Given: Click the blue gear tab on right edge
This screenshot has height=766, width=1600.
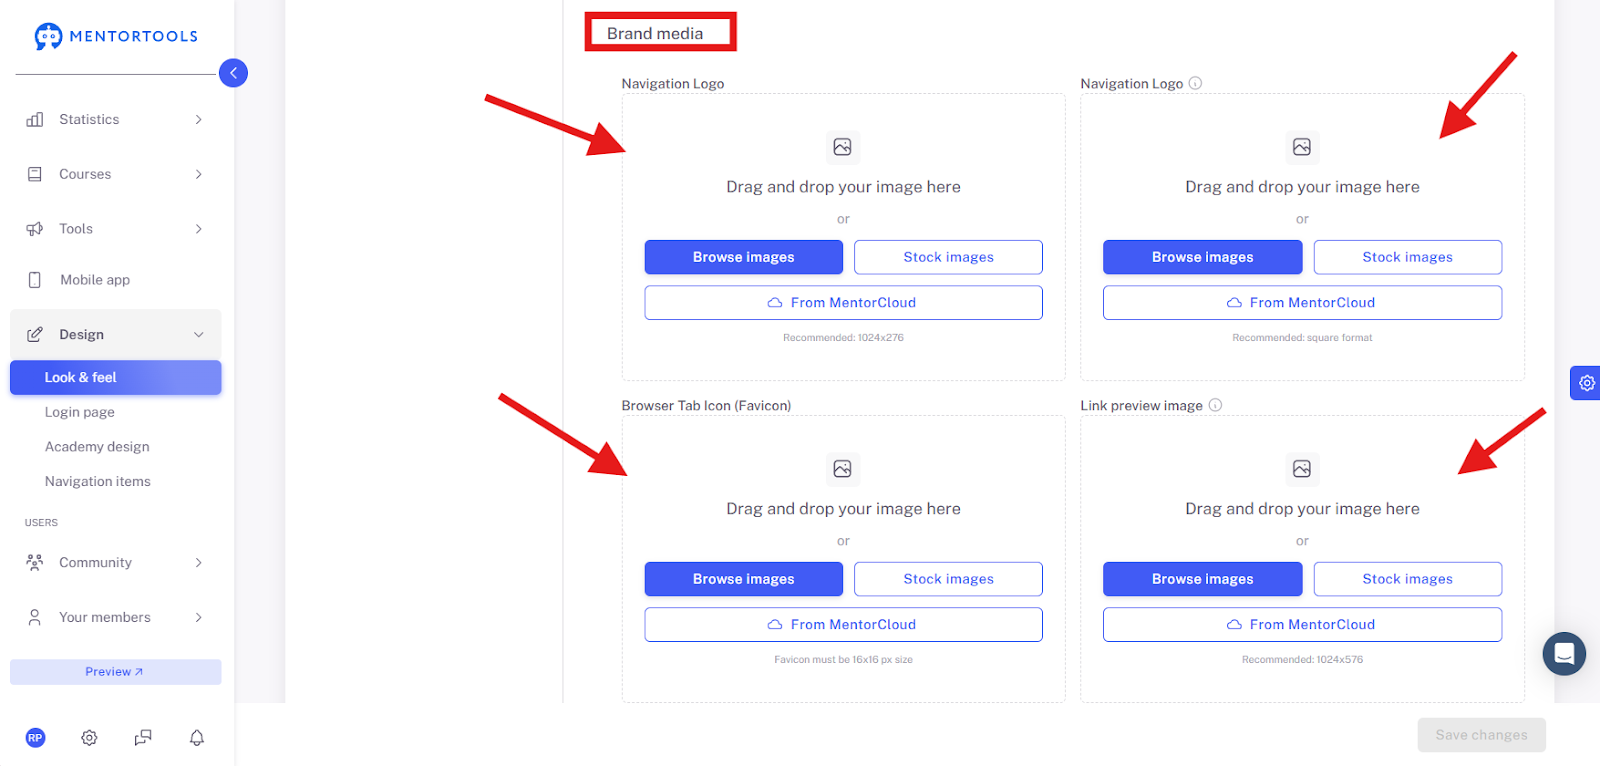Looking at the screenshot, I should coord(1586,383).
